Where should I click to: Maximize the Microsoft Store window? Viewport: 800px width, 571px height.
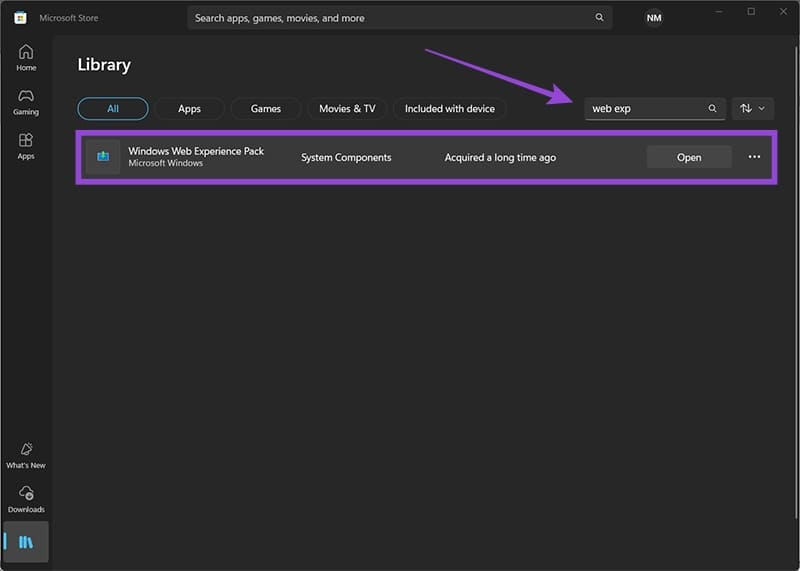(x=751, y=11)
